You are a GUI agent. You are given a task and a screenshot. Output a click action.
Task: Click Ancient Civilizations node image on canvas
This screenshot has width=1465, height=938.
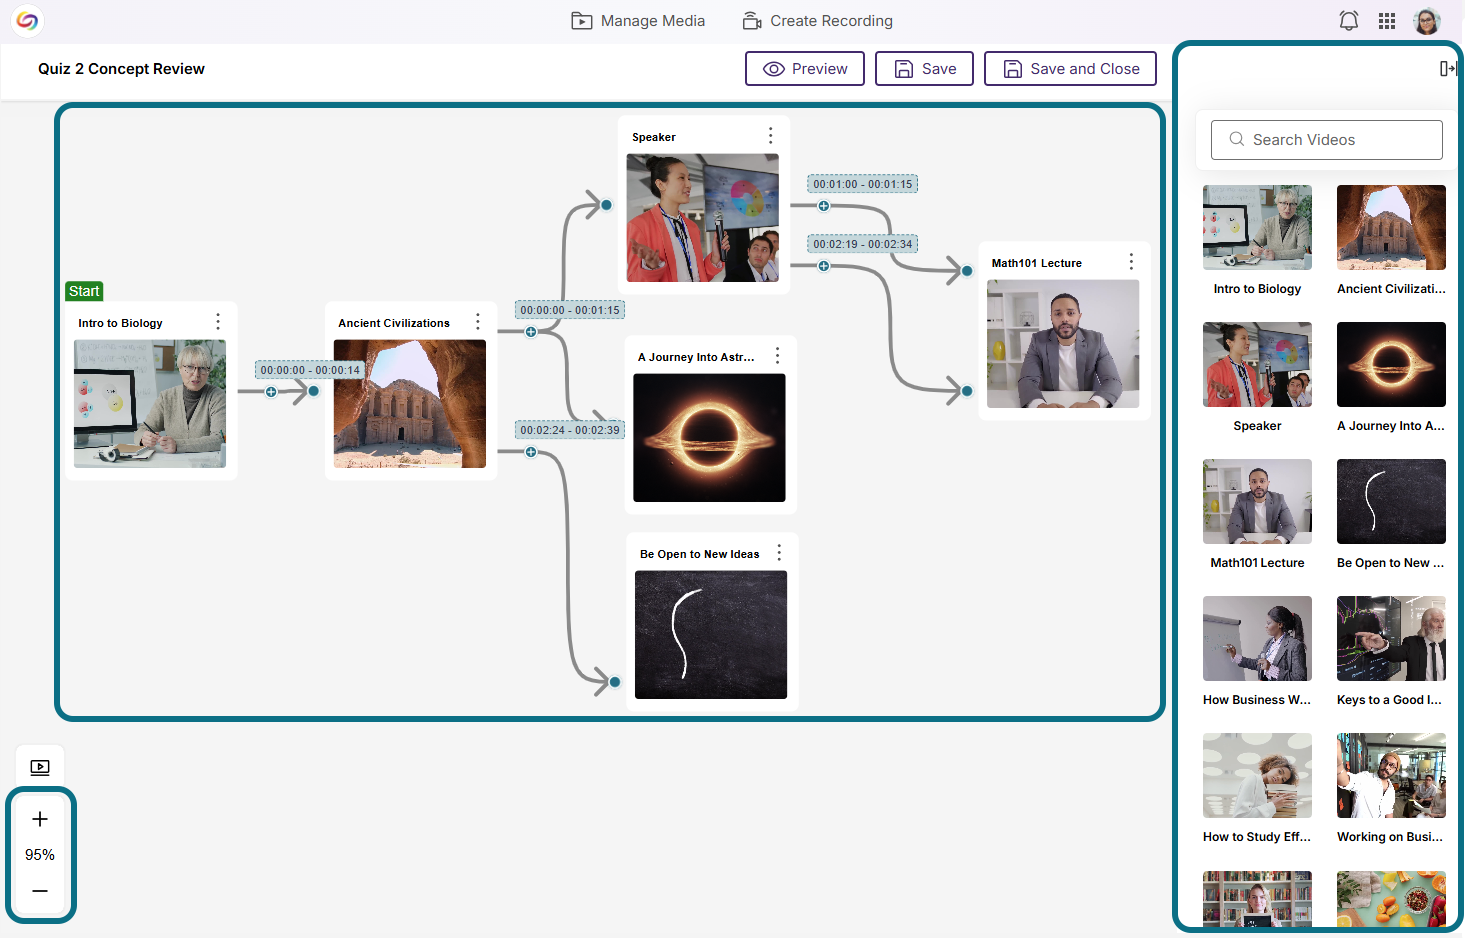(x=410, y=404)
